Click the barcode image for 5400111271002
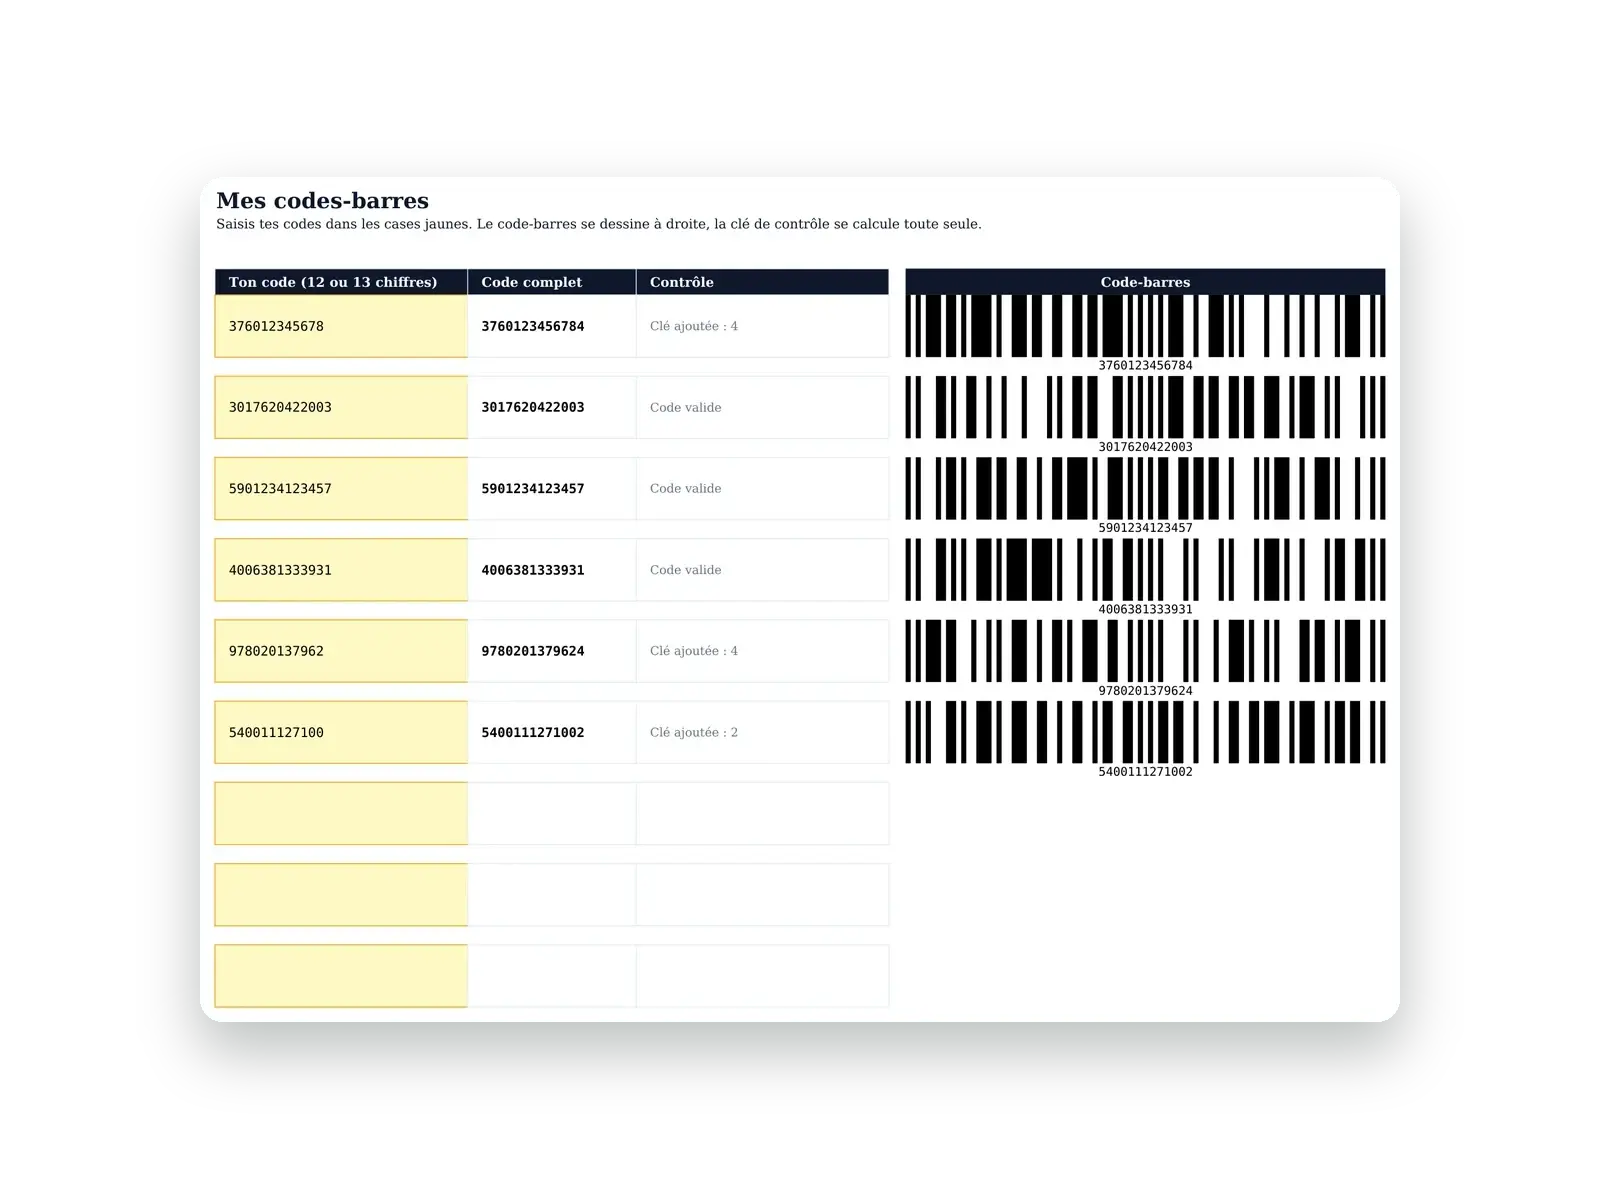Viewport: 1600px width, 1200px height. [1145, 732]
